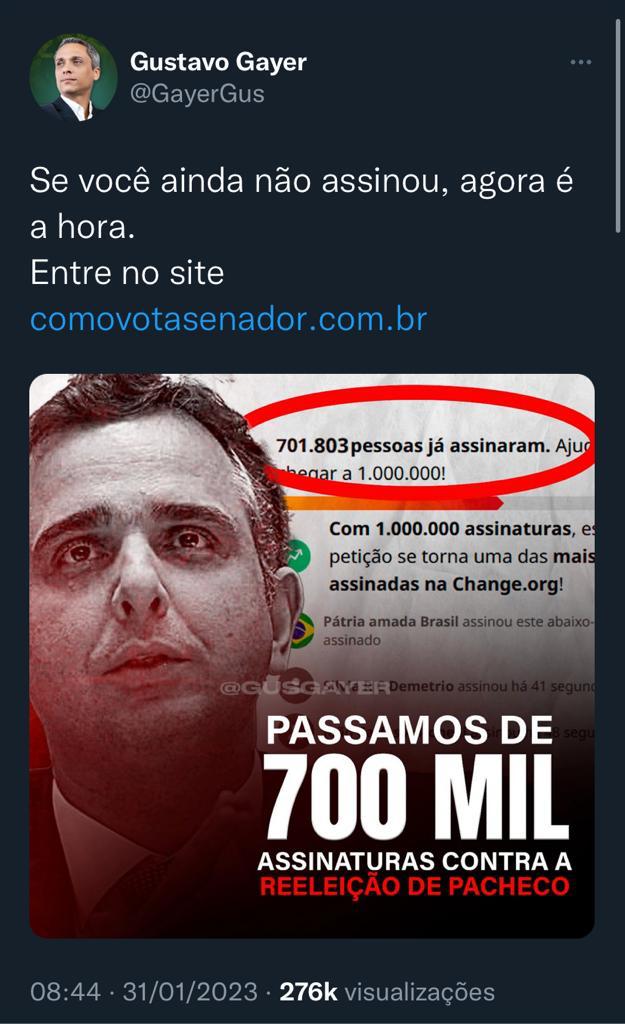
Task: Open the three-dot more options menu
Action: pyautogui.click(x=580, y=63)
